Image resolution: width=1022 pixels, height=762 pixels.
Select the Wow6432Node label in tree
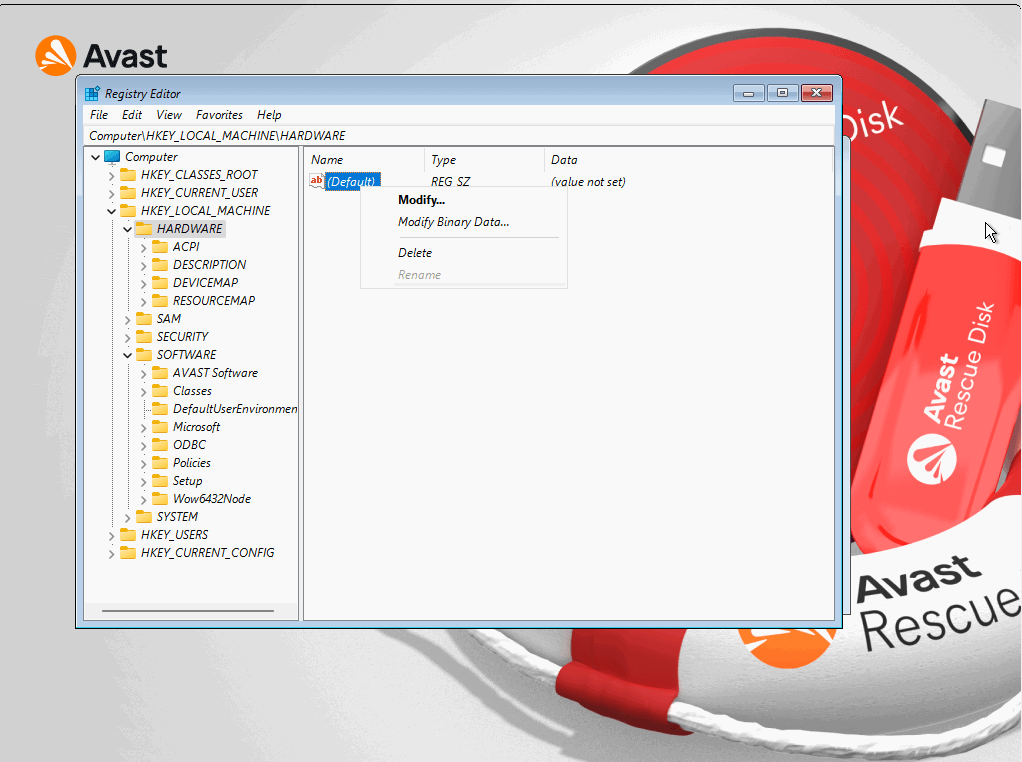pyautogui.click(x=212, y=499)
